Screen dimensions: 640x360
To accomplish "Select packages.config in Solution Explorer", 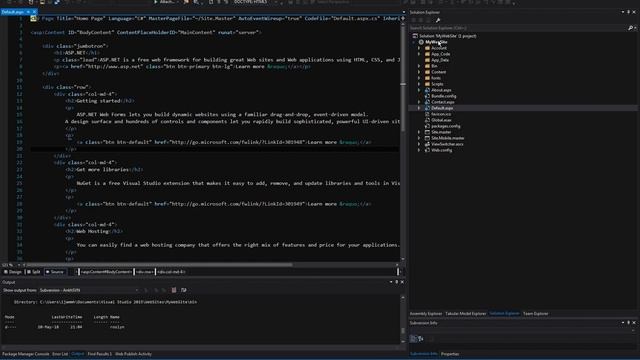I will click(445, 126).
